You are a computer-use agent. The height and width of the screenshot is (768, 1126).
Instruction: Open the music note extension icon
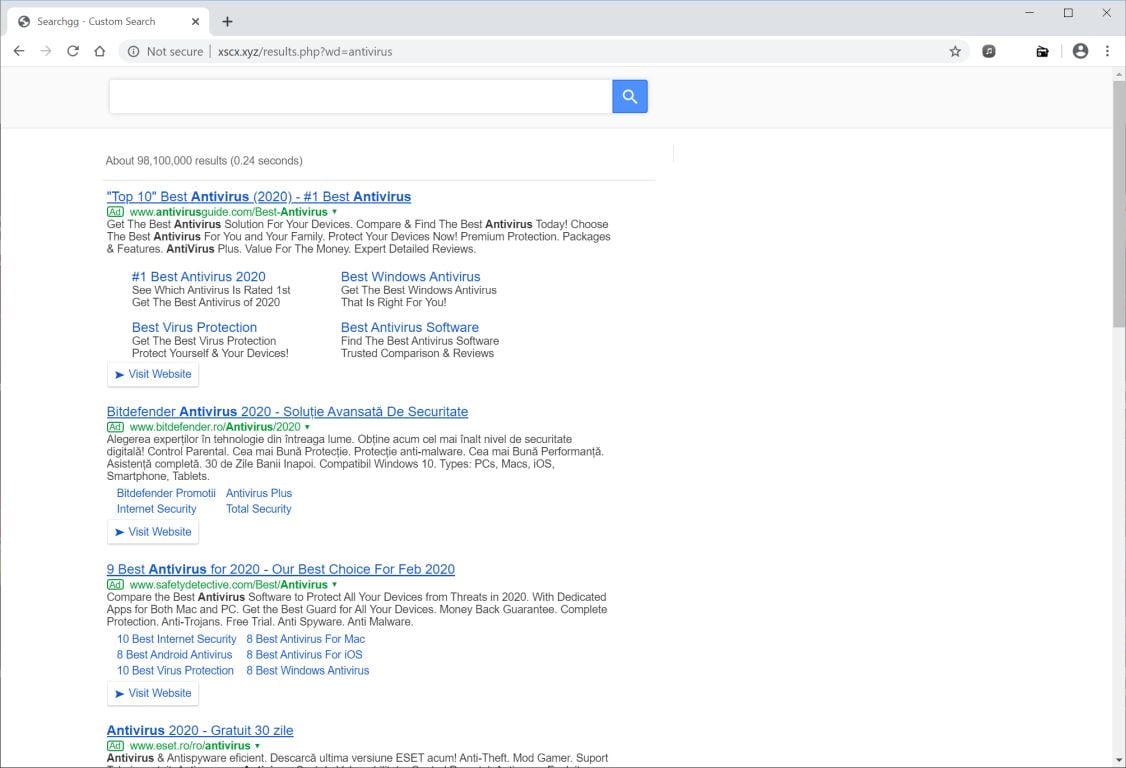coord(989,51)
